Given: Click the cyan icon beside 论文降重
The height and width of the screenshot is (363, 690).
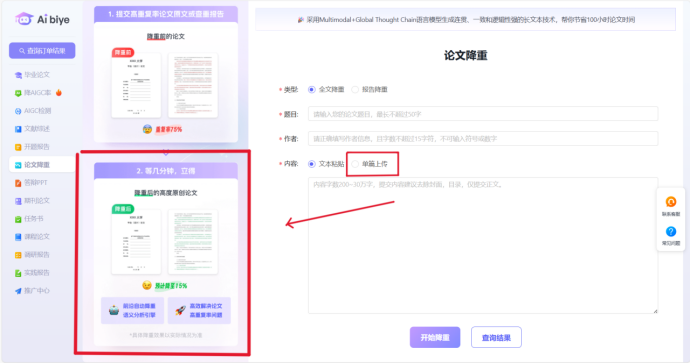Looking at the screenshot, I should click(18, 165).
